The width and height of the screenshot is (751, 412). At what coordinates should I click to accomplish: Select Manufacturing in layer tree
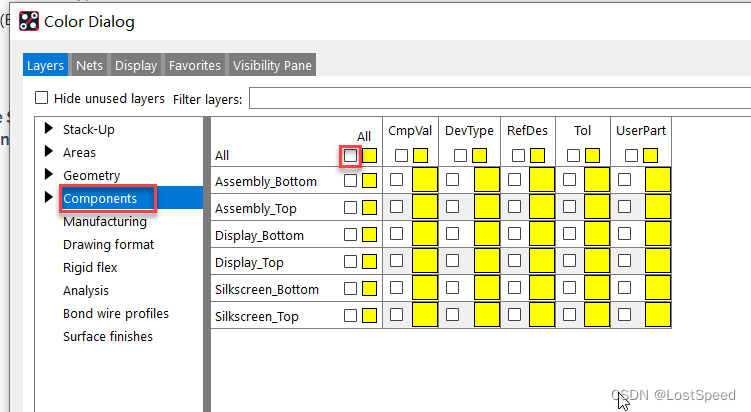104,222
